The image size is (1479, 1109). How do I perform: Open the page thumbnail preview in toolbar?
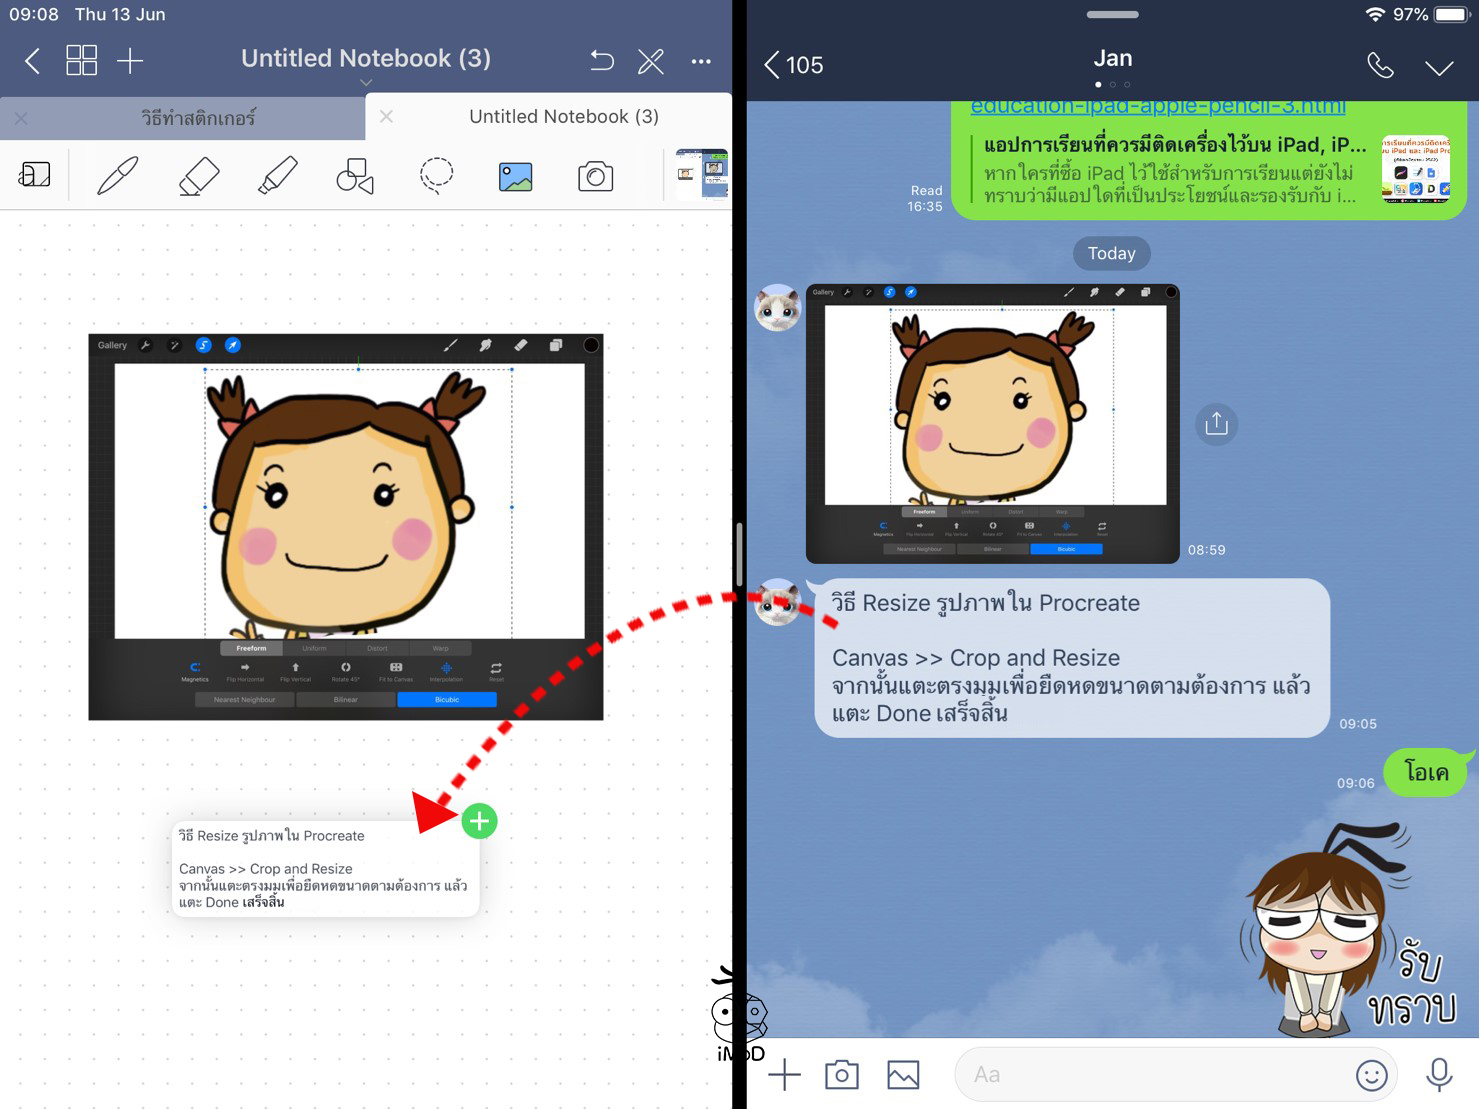click(702, 174)
